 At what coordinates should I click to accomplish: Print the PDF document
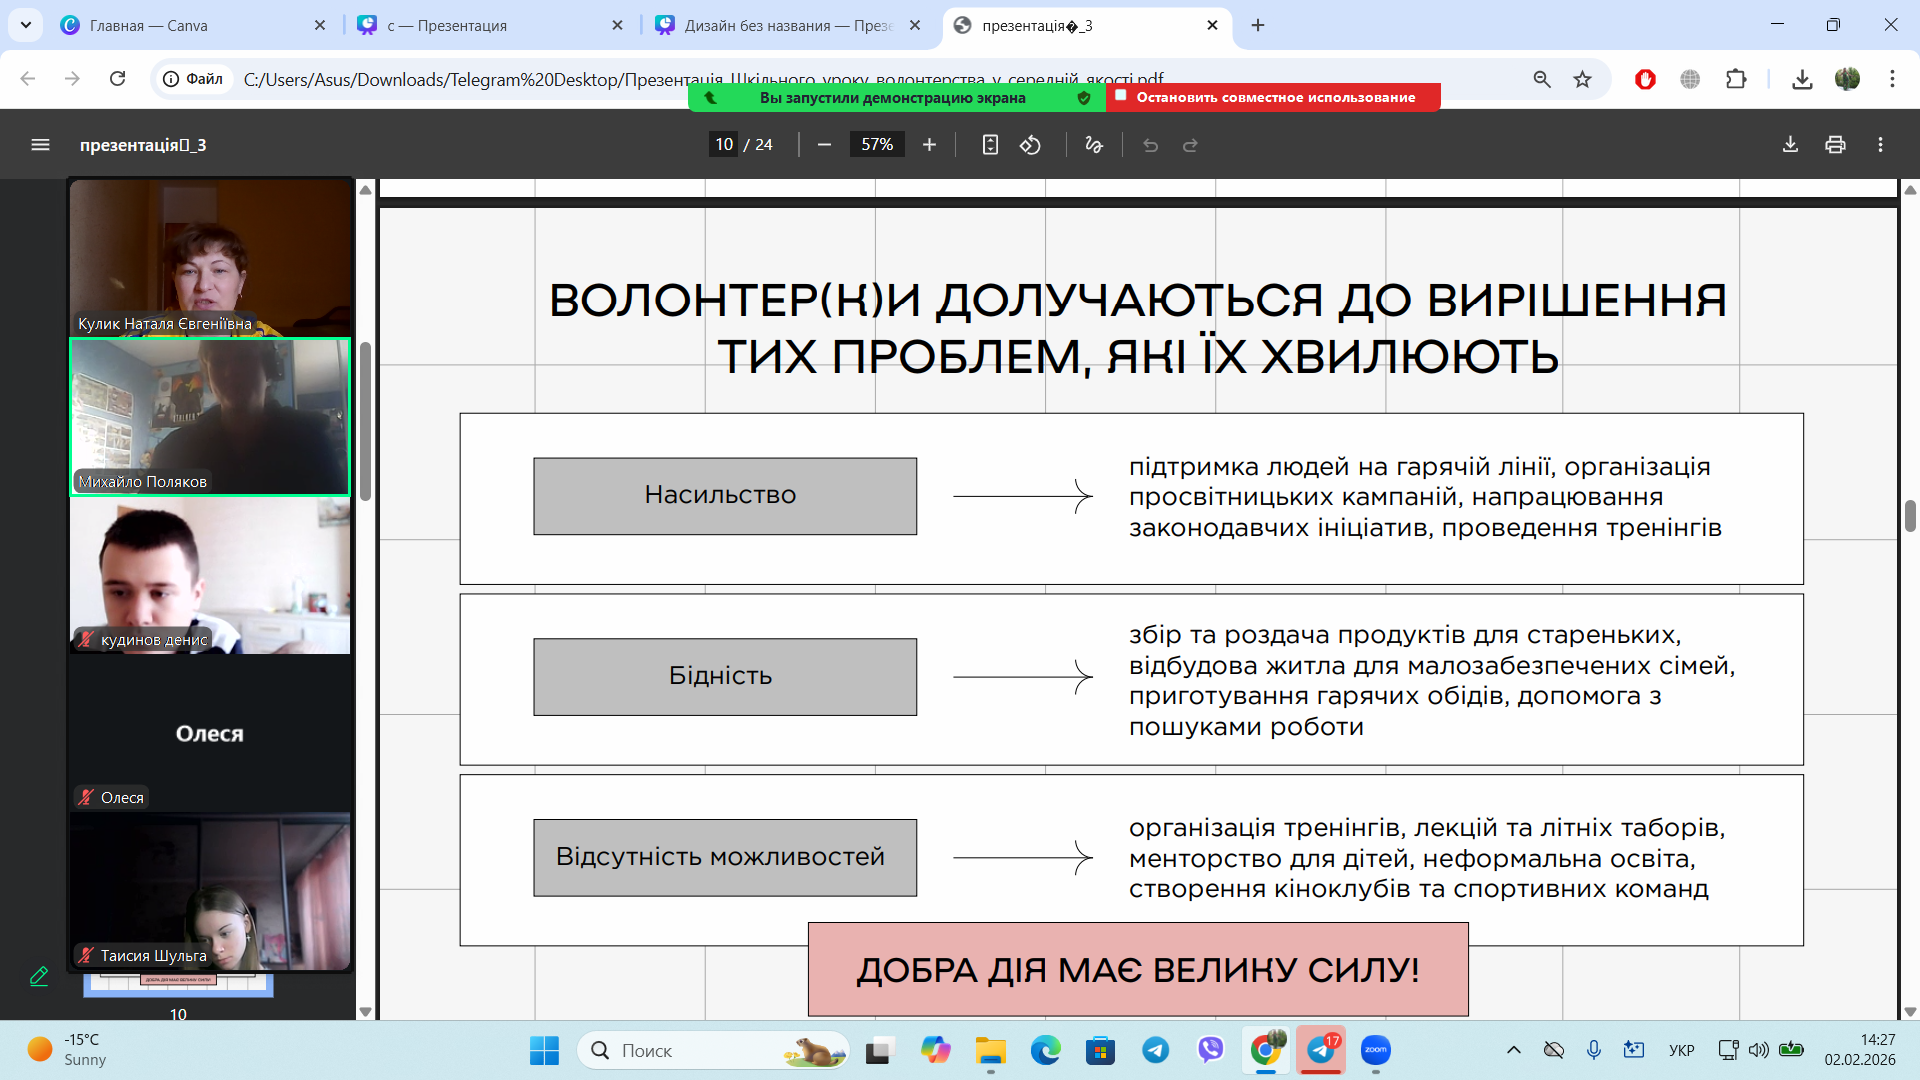[x=1835, y=145]
